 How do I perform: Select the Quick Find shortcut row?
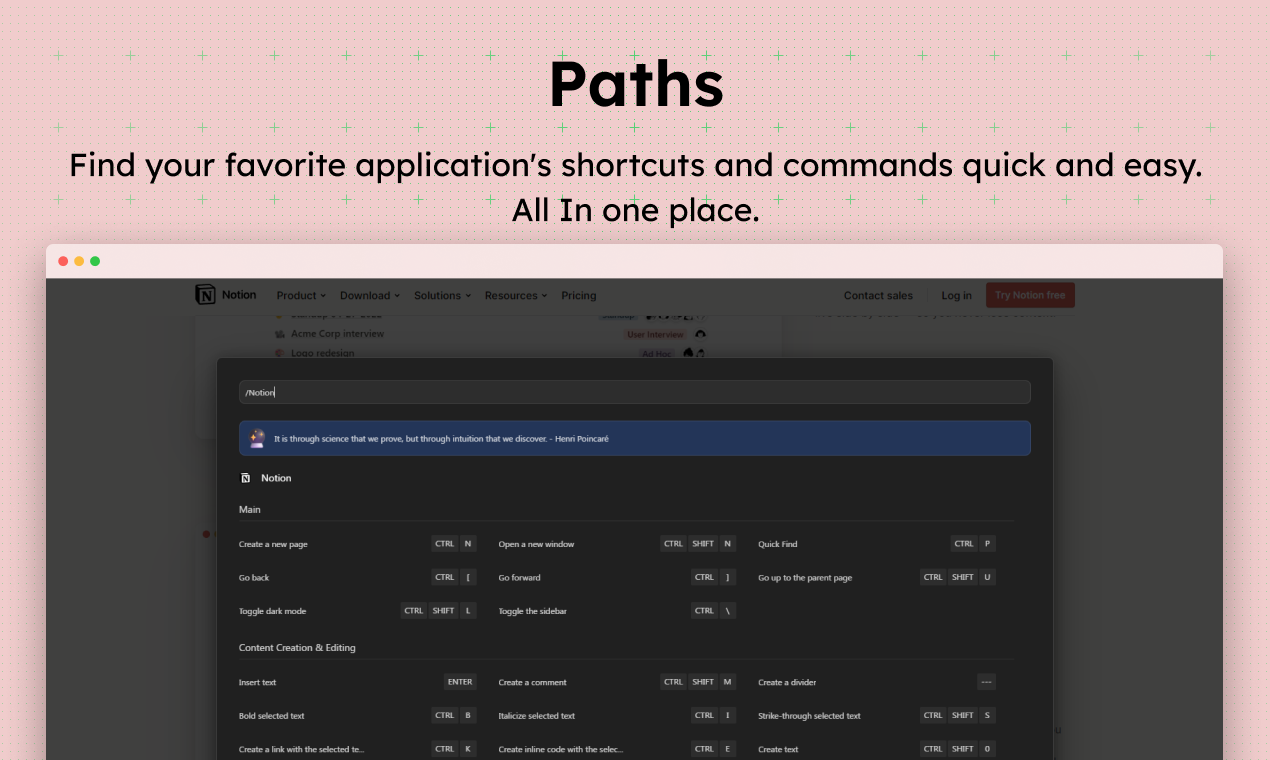(x=877, y=544)
